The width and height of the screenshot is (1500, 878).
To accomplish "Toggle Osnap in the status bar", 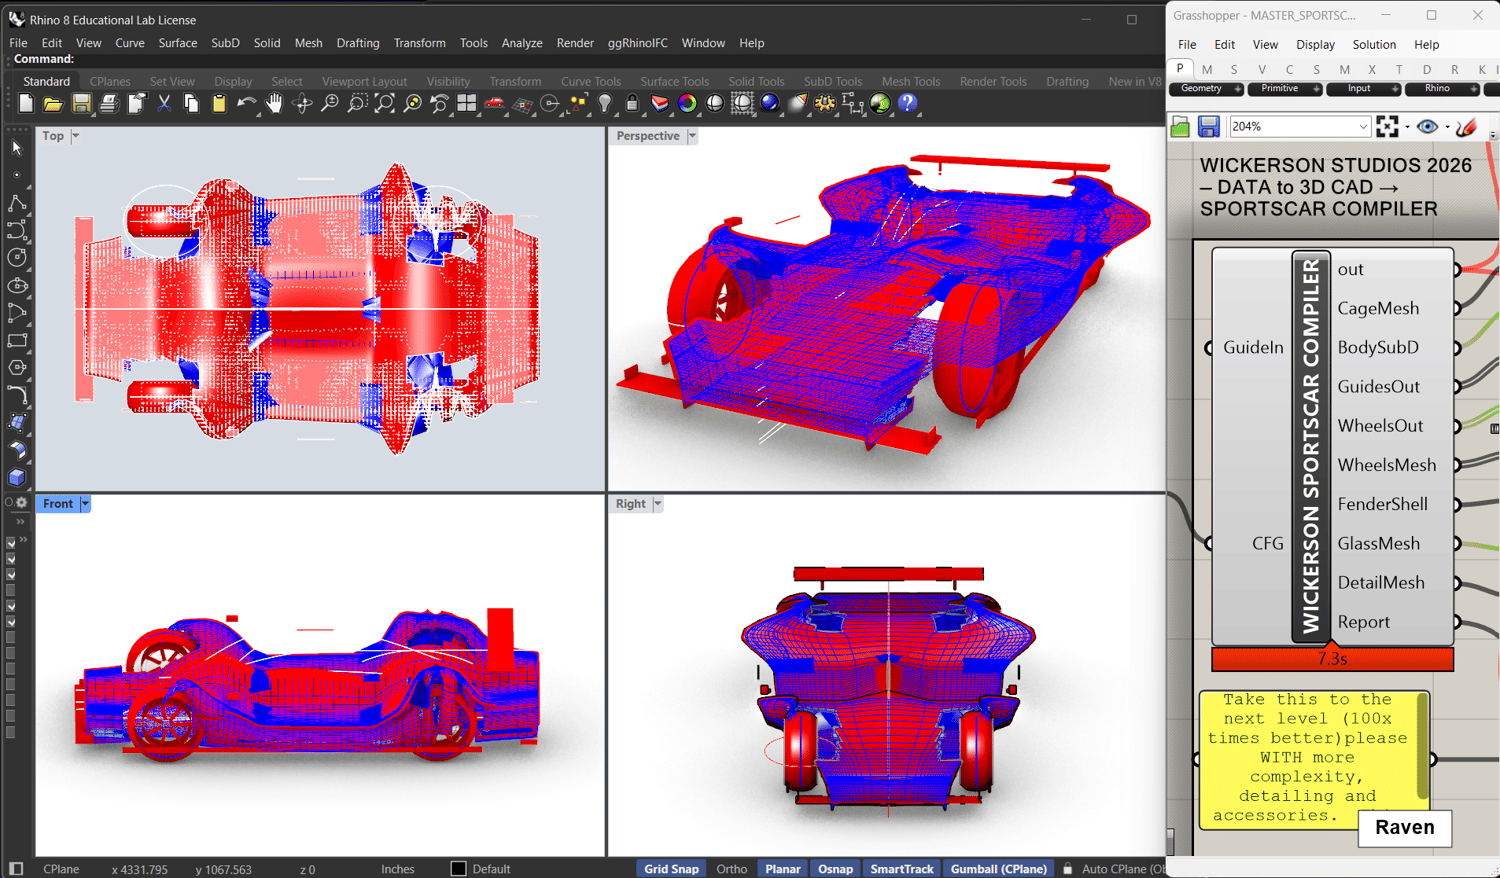I will [x=835, y=869].
